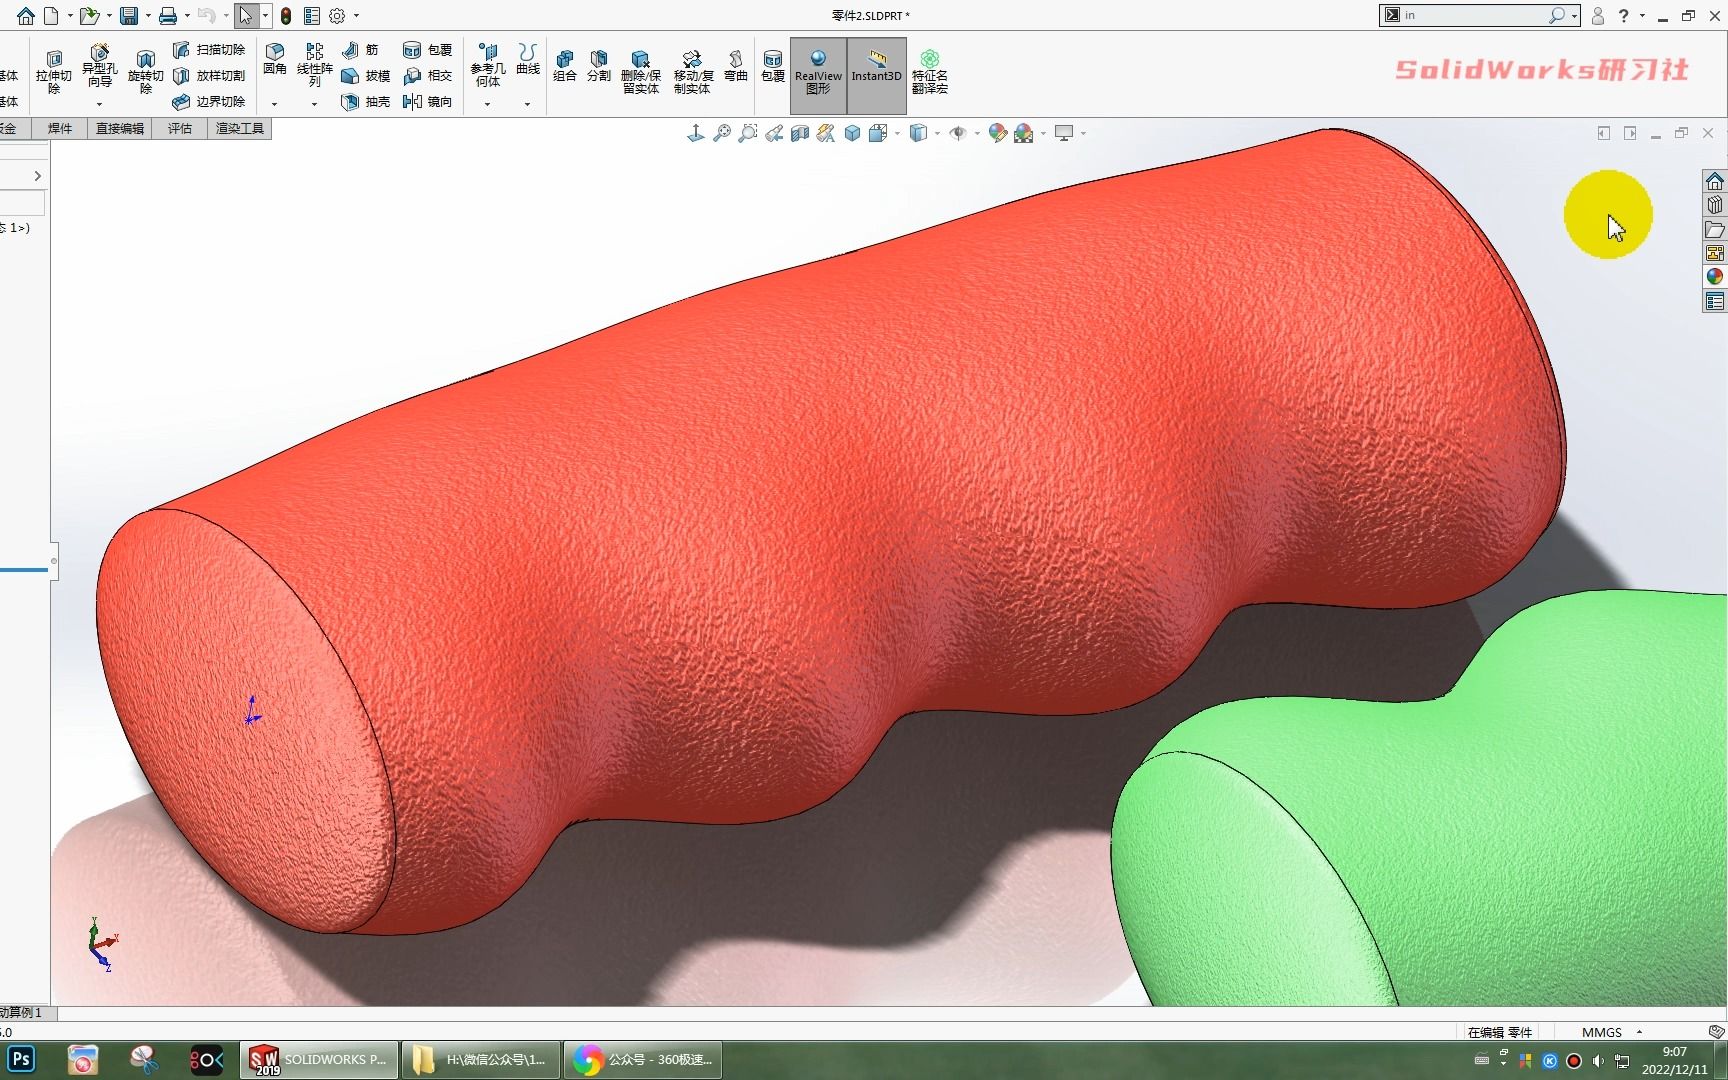1728x1080 pixels.
Task: Switch to the Weldments (焊件) tab
Action: coord(60,128)
